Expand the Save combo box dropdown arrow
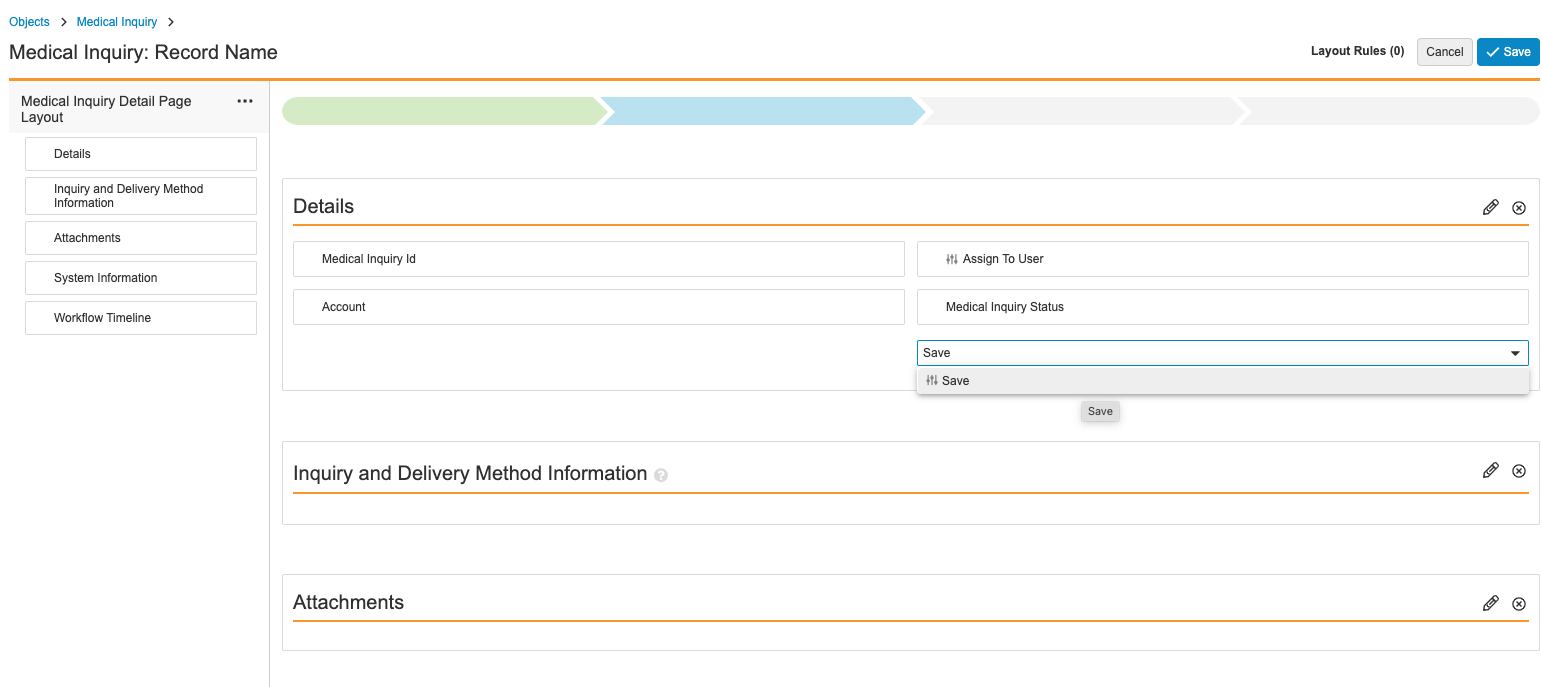 (1514, 353)
